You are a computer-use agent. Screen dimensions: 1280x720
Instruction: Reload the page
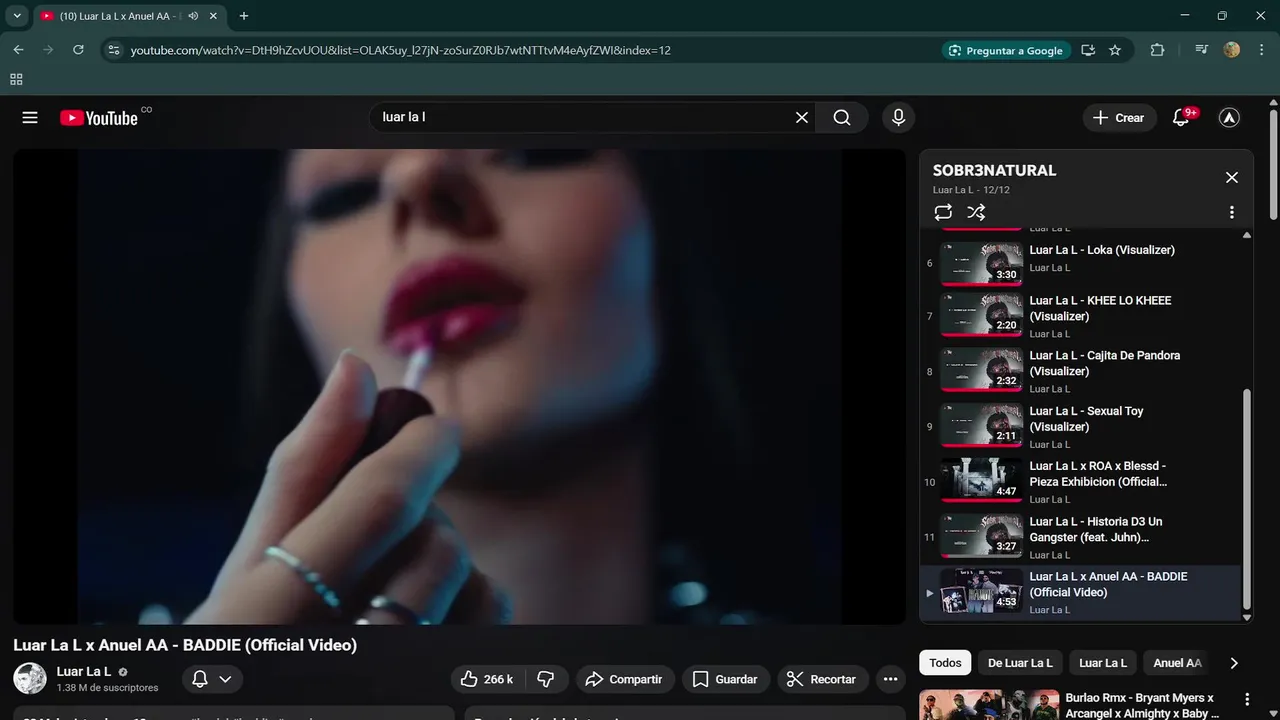tap(78, 50)
